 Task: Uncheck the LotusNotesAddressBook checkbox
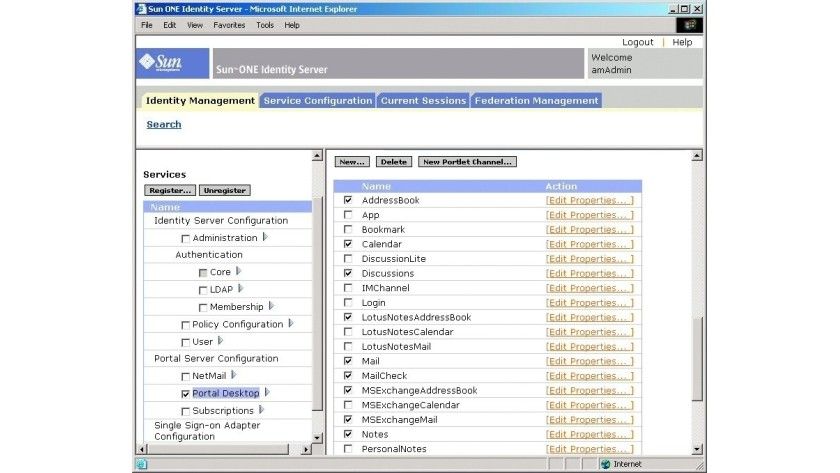tap(348, 317)
